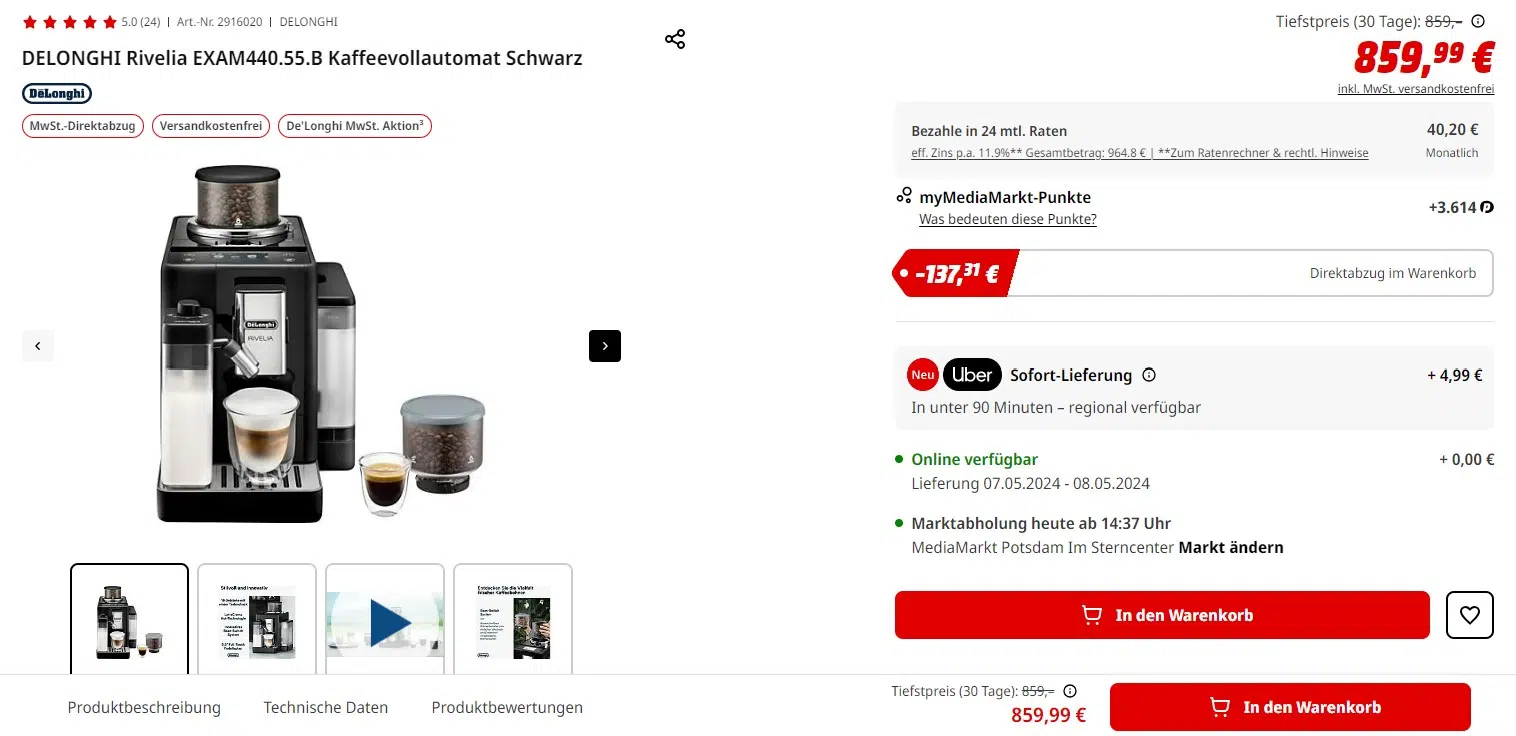Image resolution: width=1516 pixels, height=736 pixels.
Task: Click Markt ändern to change the store
Action: click(x=1231, y=547)
